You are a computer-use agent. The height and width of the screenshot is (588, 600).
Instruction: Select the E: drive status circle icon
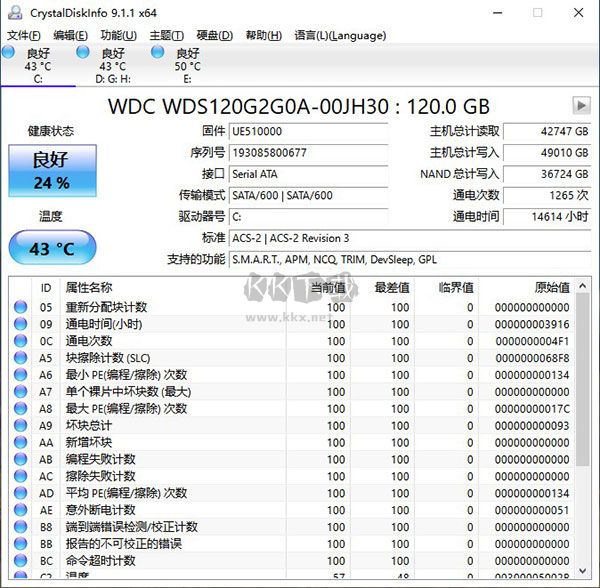point(158,52)
